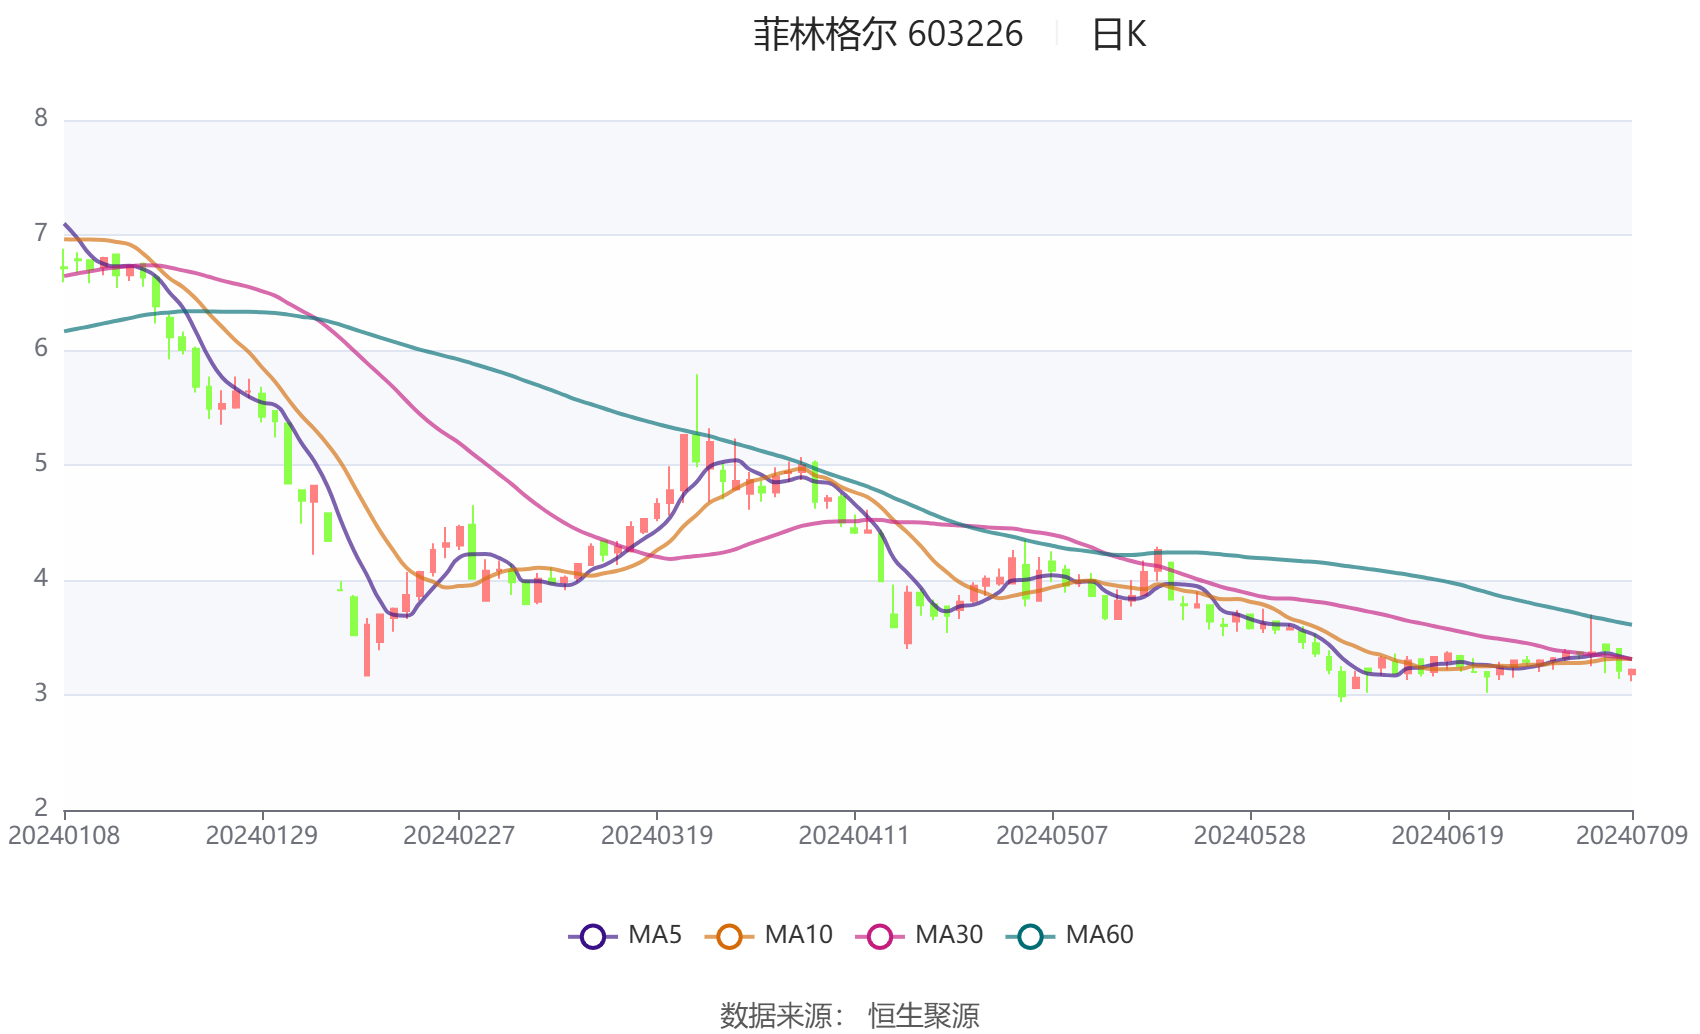
Task: Click the data source text 恒生聚源
Action: [924, 1016]
